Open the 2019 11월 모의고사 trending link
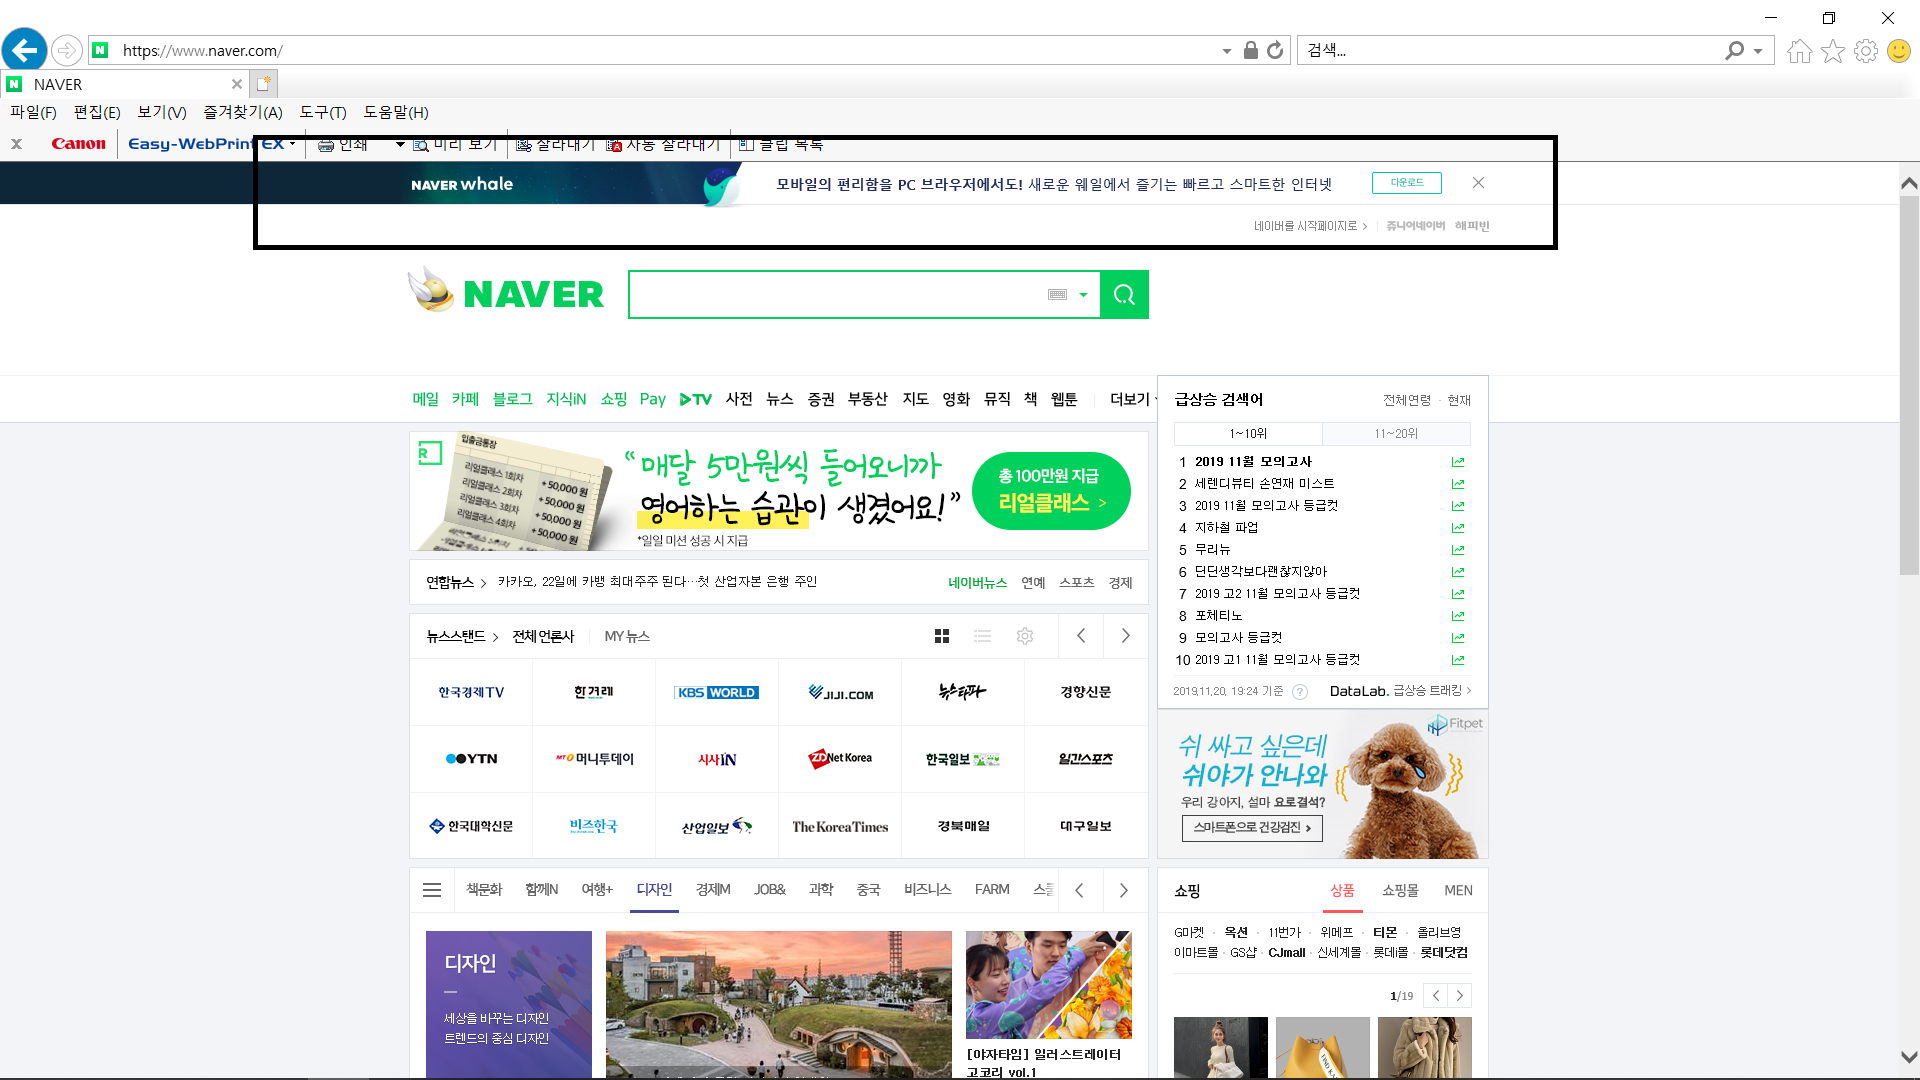The image size is (1920, 1080). click(1253, 462)
